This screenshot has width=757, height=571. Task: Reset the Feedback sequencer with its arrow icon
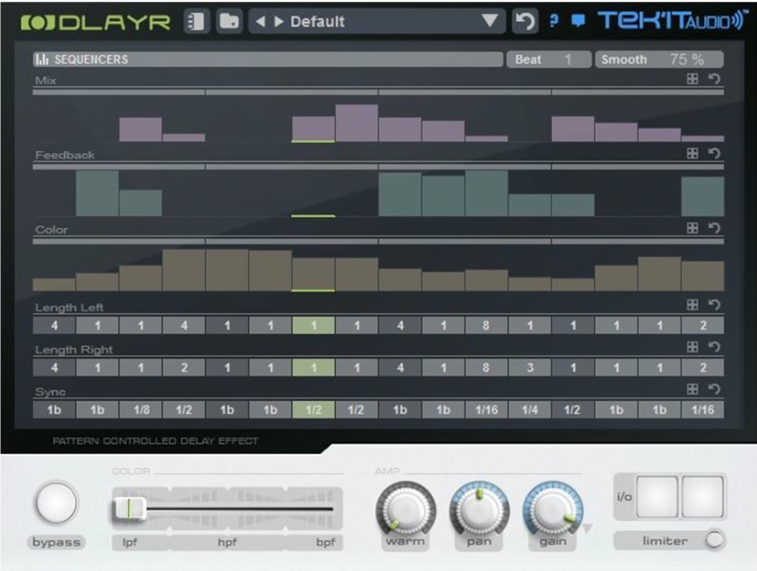[x=715, y=153]
